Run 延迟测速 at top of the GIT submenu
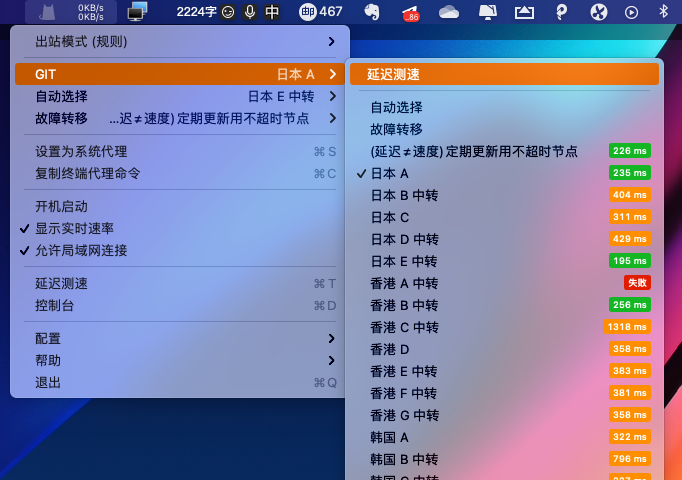Image resolution: width=682 pixels, height=480 pixels. [x=392, y=74]
